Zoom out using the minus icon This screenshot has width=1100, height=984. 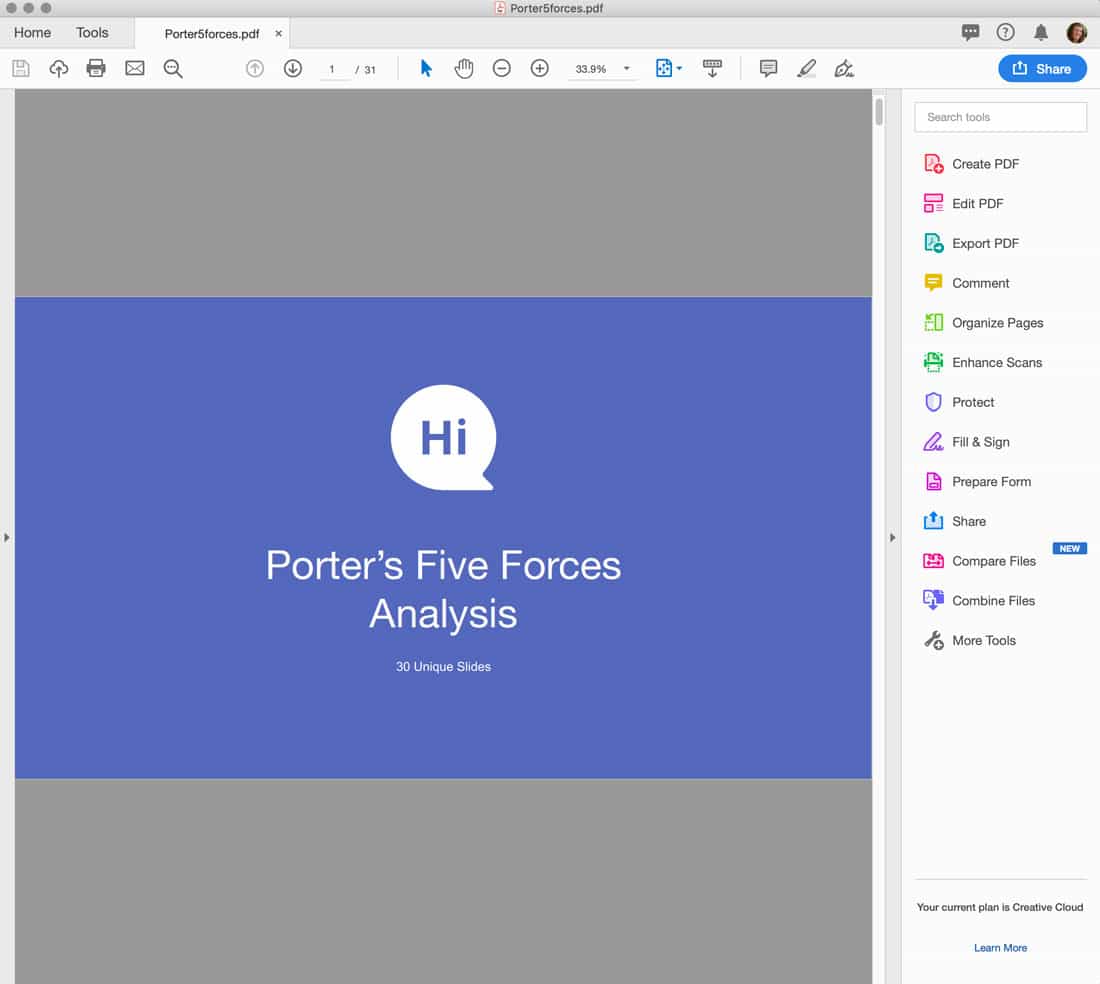[x=501, y=68]
